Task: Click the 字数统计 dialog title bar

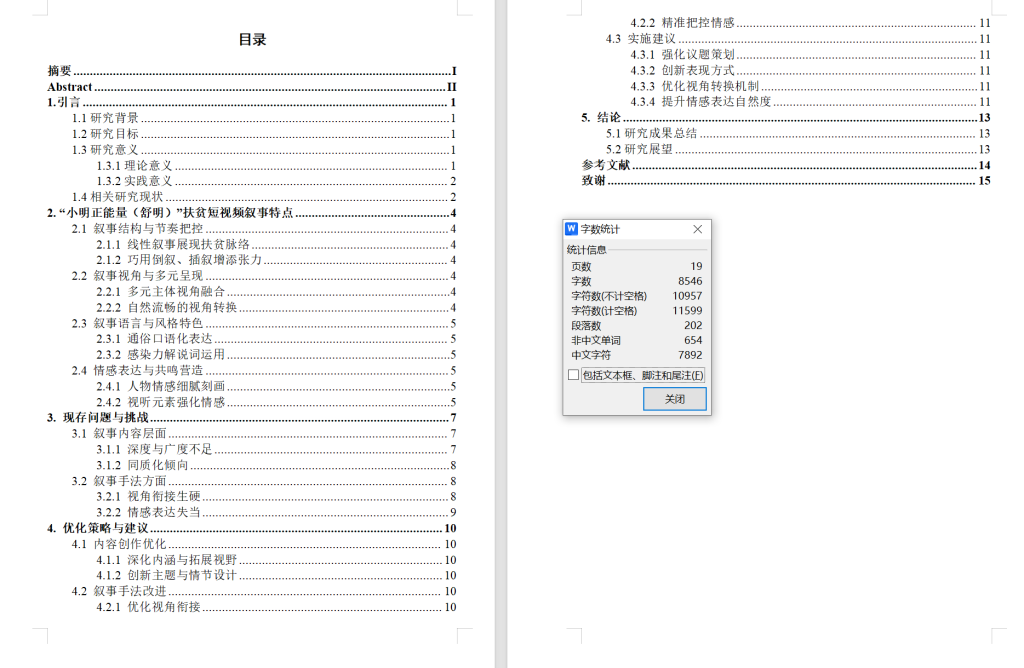Action: (x=630, y=229)
